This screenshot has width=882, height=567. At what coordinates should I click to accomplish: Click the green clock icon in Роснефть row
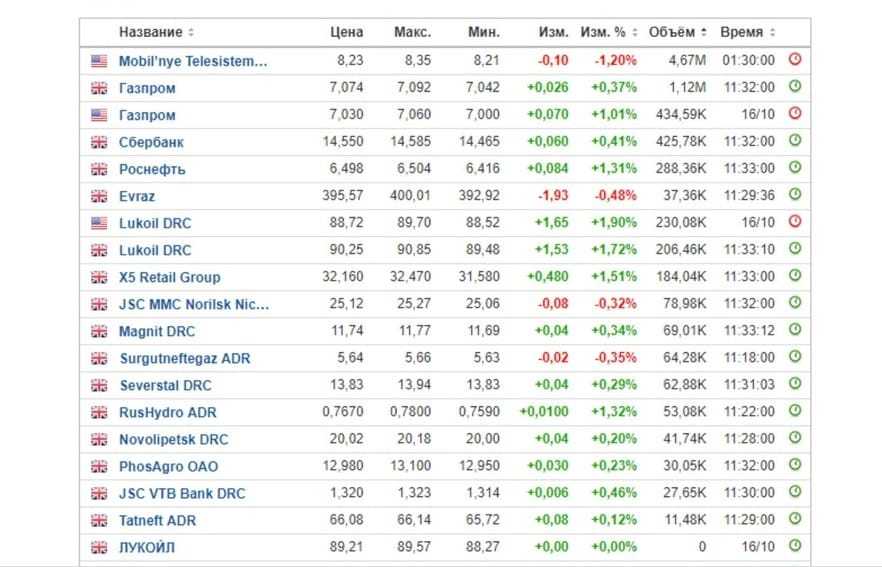click(795, 168)
